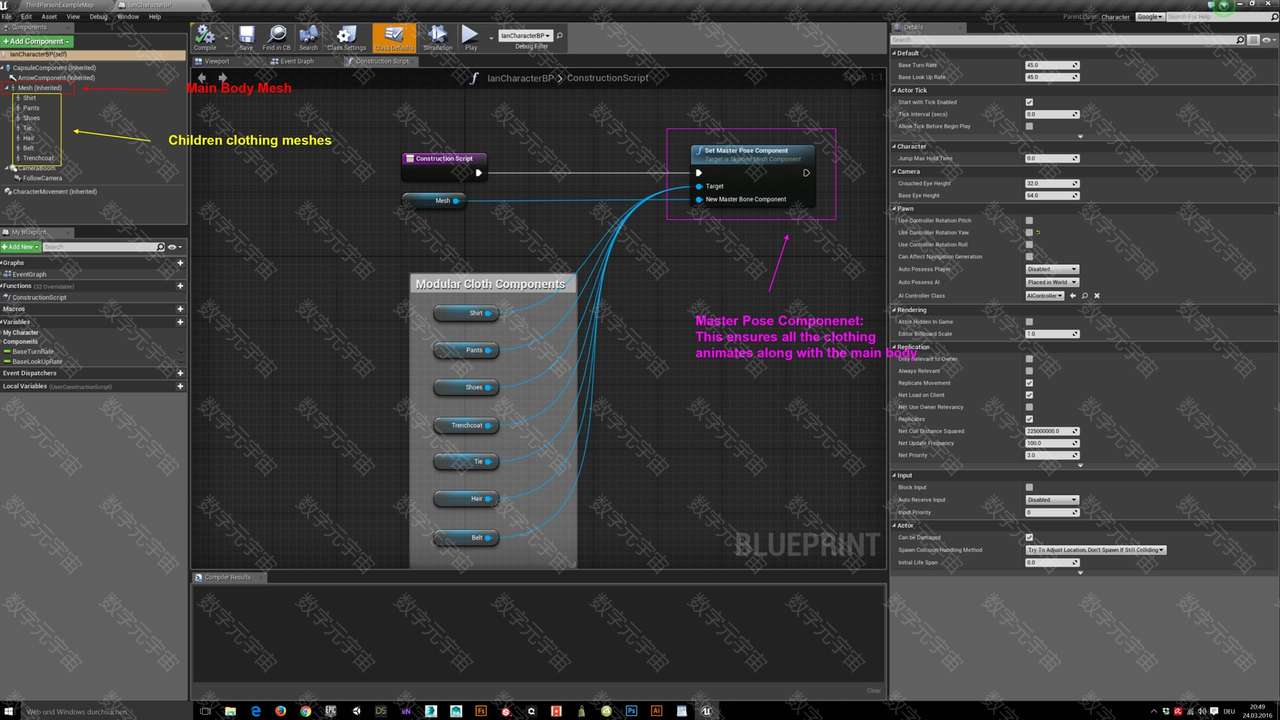Toggle Use Controller Rotation Yaw checkbox

pos(1029,232)
